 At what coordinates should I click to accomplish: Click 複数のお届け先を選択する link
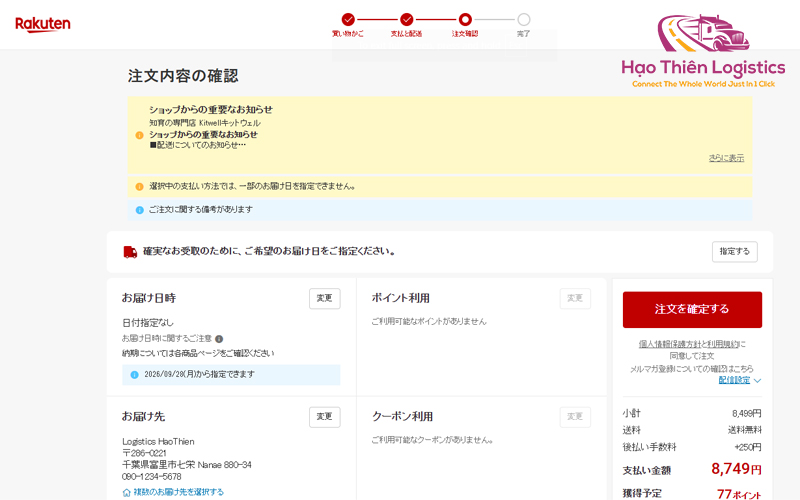pyautogui.click(x=179, y=492)
